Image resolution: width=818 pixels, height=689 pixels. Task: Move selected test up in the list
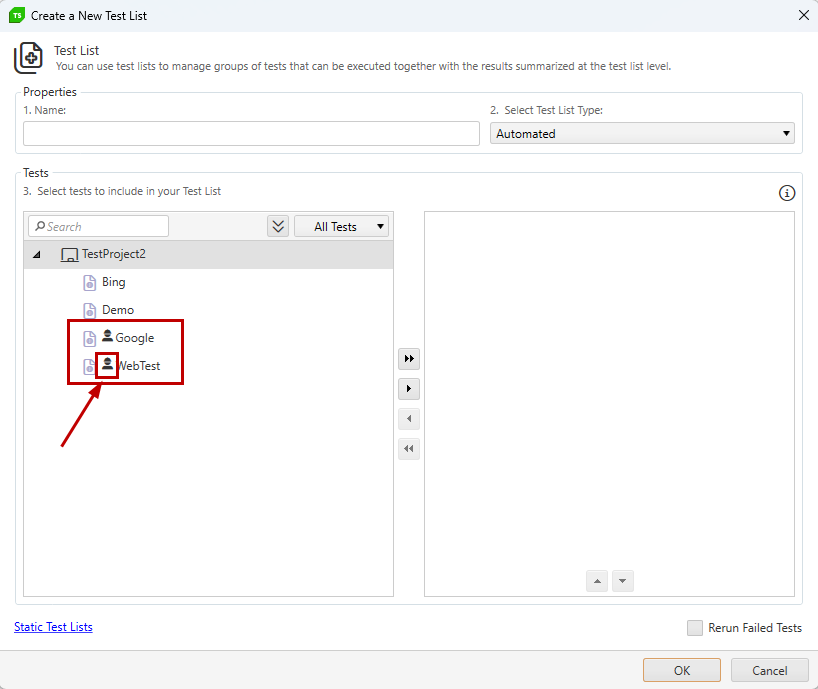click(597, 581)
